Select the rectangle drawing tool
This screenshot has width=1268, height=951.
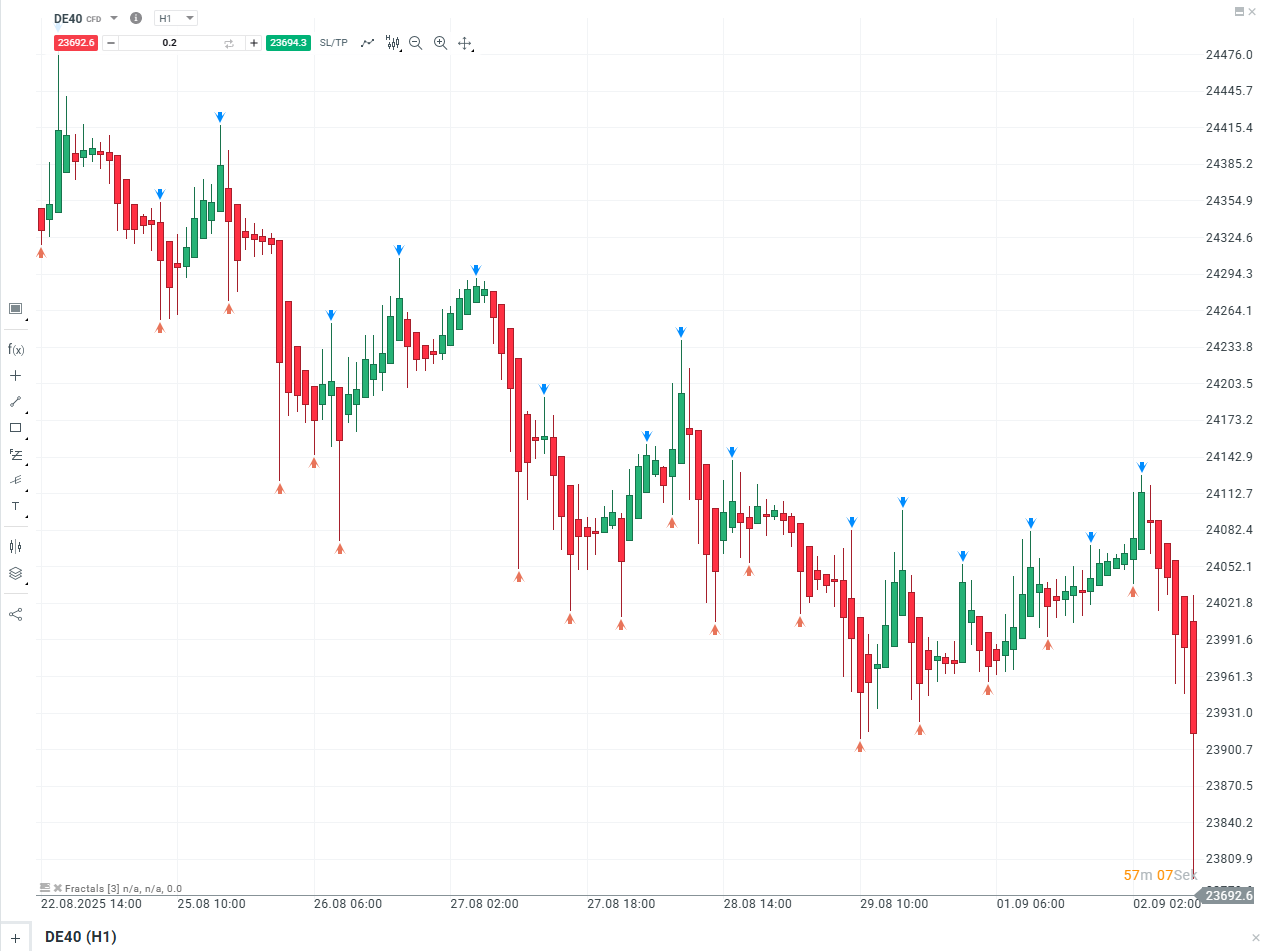[x=15, y=428]
